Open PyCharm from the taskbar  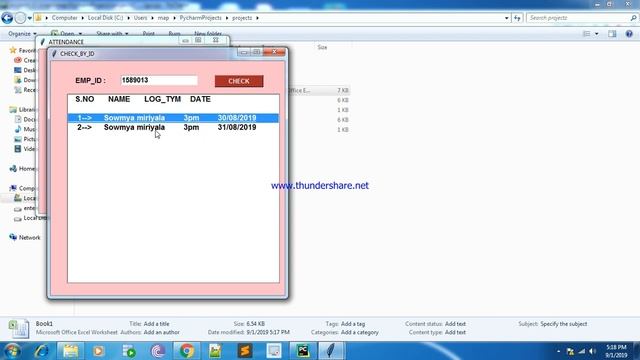pos(303,351)
